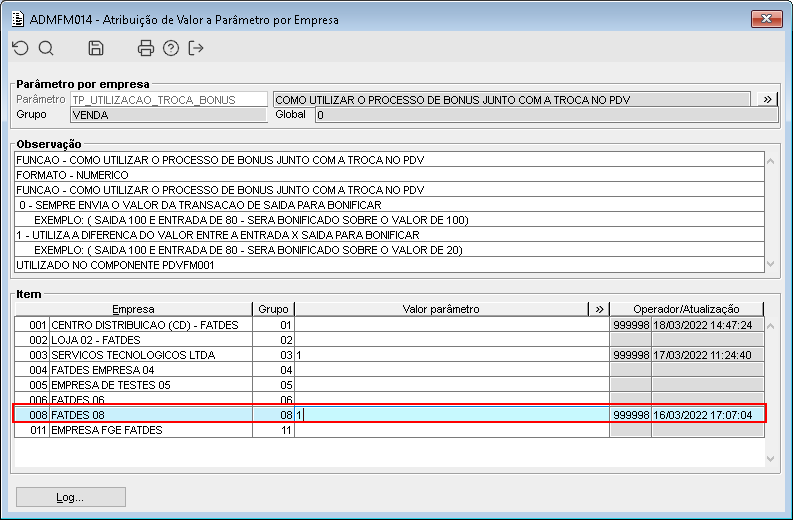Viewport: 793px width, 520px height.
Task: Click line 0 - SEMPRE ENVIA O VALOR
Action: coord(389,205)
